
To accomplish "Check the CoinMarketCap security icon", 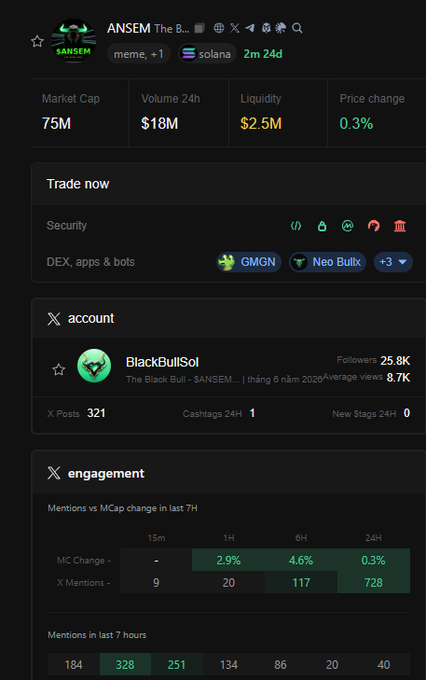I will (347, 226).
